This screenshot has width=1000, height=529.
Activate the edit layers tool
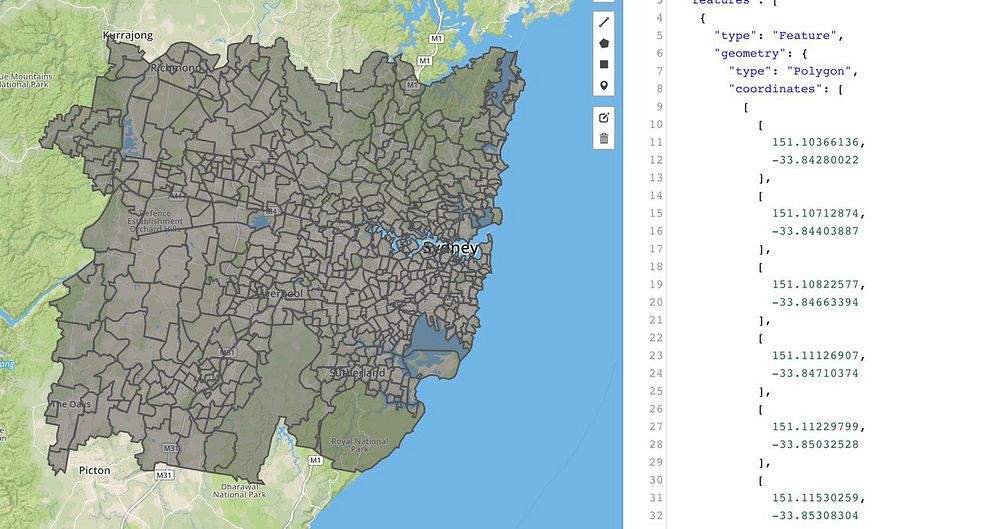(604, 117)
